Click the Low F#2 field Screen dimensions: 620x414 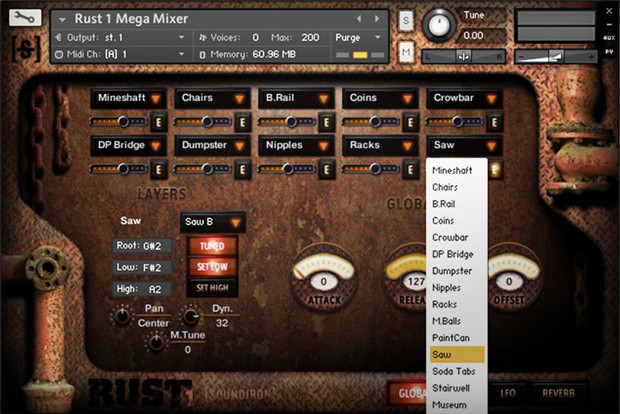[142, 268]
